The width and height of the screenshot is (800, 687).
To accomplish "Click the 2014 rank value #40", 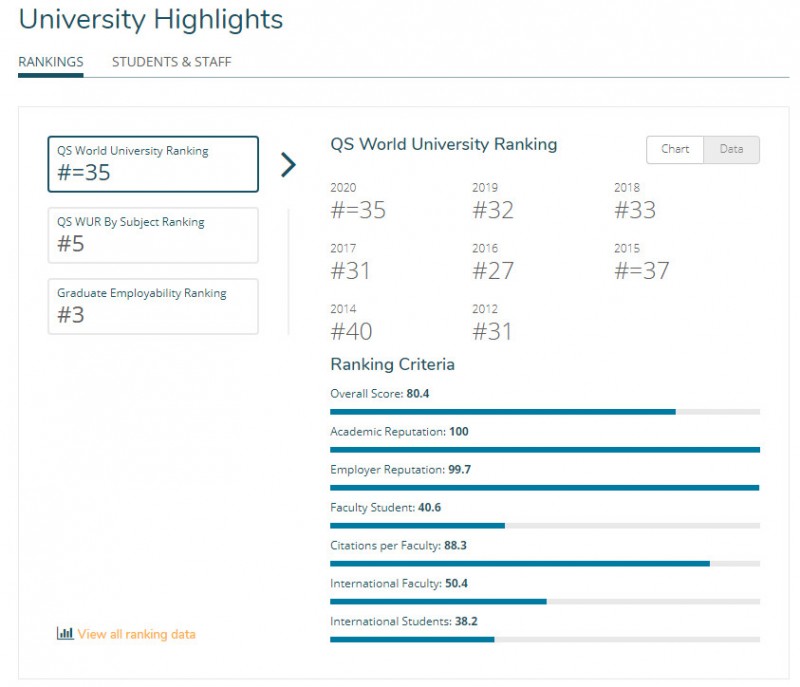I will tap(351, 332).
